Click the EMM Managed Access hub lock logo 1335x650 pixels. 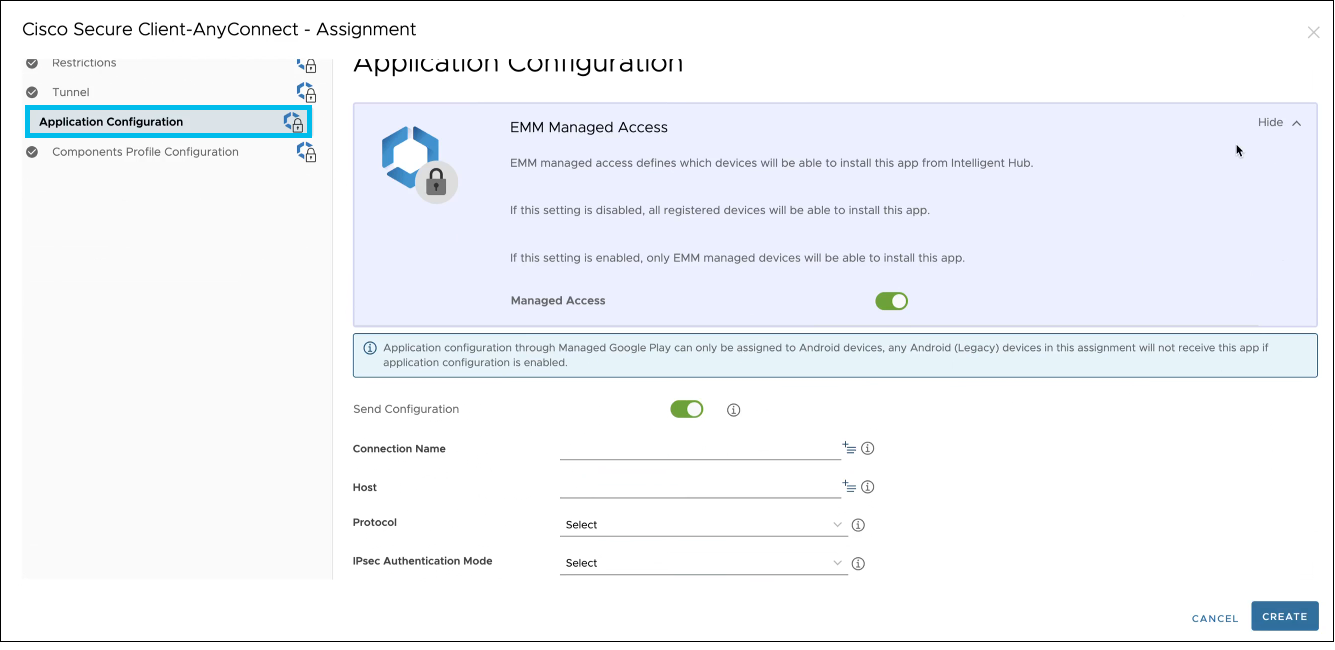(419, 164)
